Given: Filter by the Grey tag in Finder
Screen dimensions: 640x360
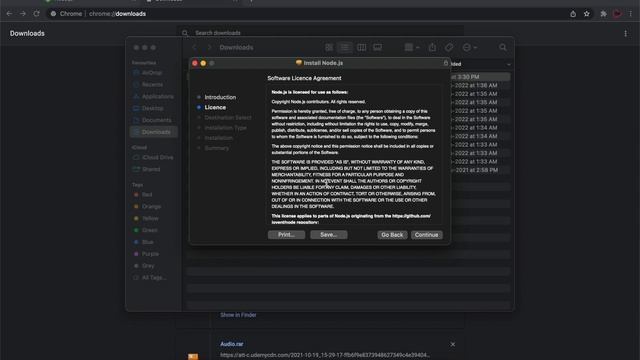Looking at the screenshot, I should pyautogui.click(x=148, y=266).
